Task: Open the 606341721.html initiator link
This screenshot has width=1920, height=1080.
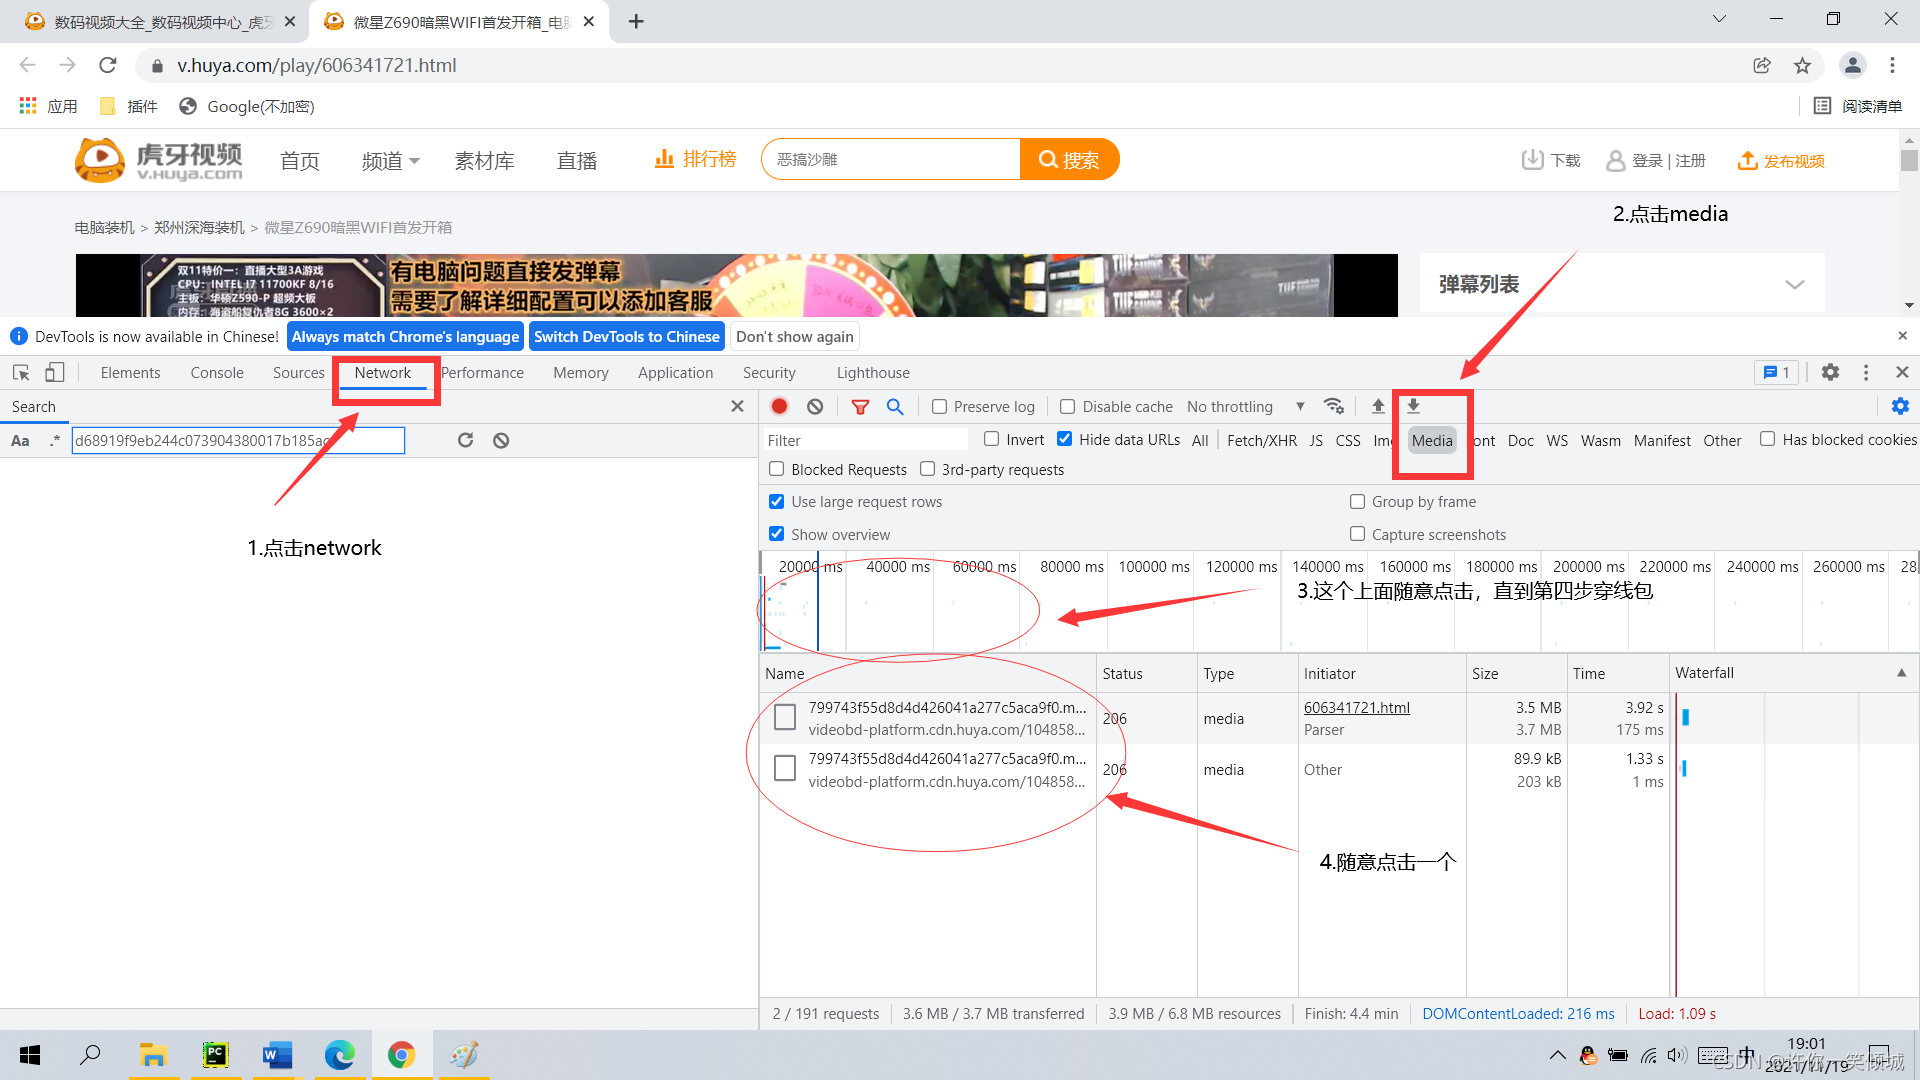Action: [x=1356, y=708]
